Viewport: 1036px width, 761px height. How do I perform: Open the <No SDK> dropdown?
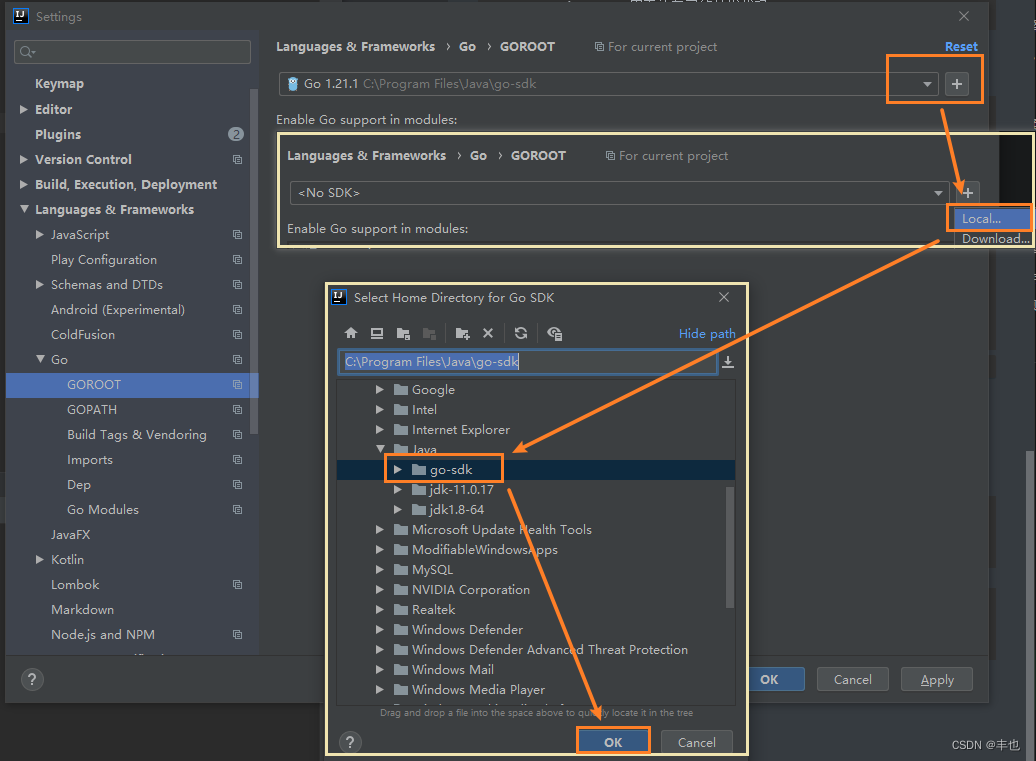click(938, 193)
